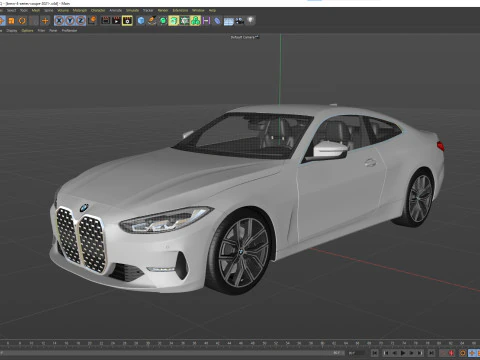Open the Volume menu
Viewport: 480px width, 360px height.
[63, 10]
